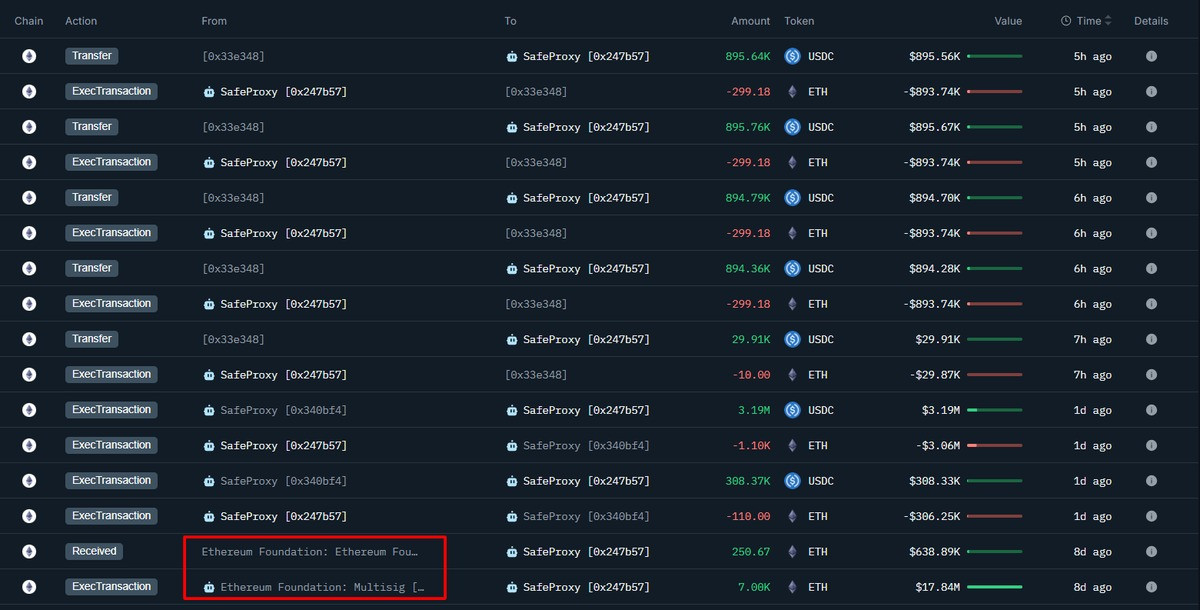The image size is (1200, 610).
Task: Click the $638.89K value cell
Action: (x=934, y=552)
